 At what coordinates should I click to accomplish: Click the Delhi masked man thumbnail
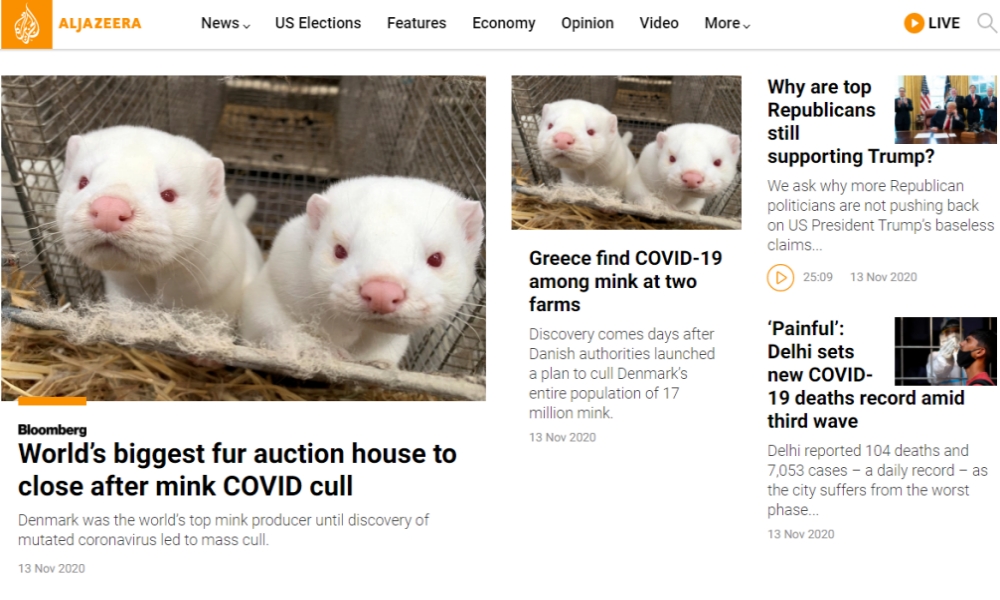pyautogui.click(x=946, y=351)
